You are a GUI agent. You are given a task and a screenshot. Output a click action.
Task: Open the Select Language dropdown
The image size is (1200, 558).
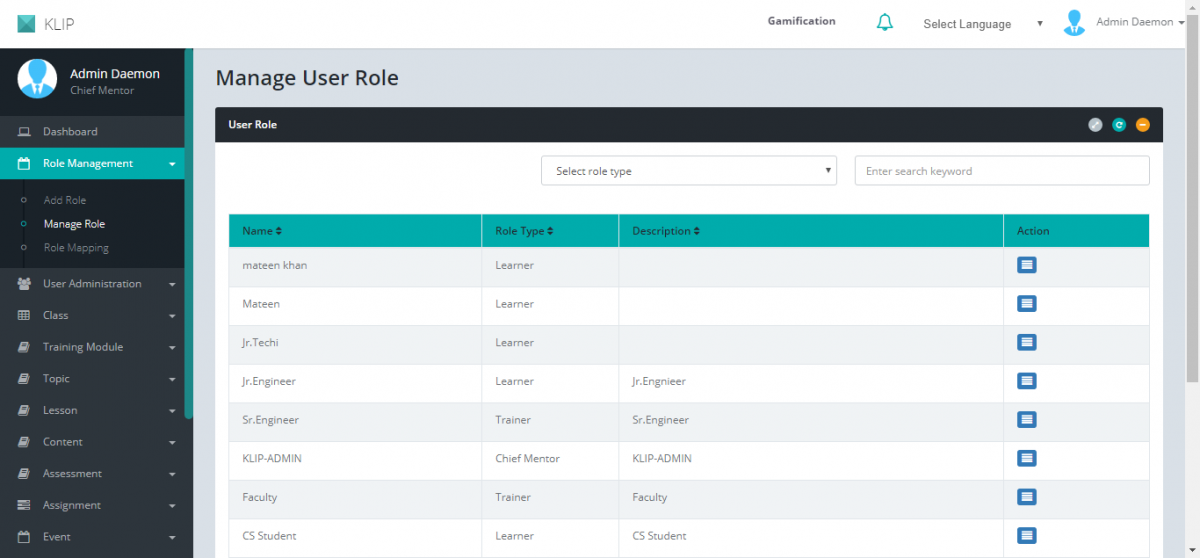982,24
